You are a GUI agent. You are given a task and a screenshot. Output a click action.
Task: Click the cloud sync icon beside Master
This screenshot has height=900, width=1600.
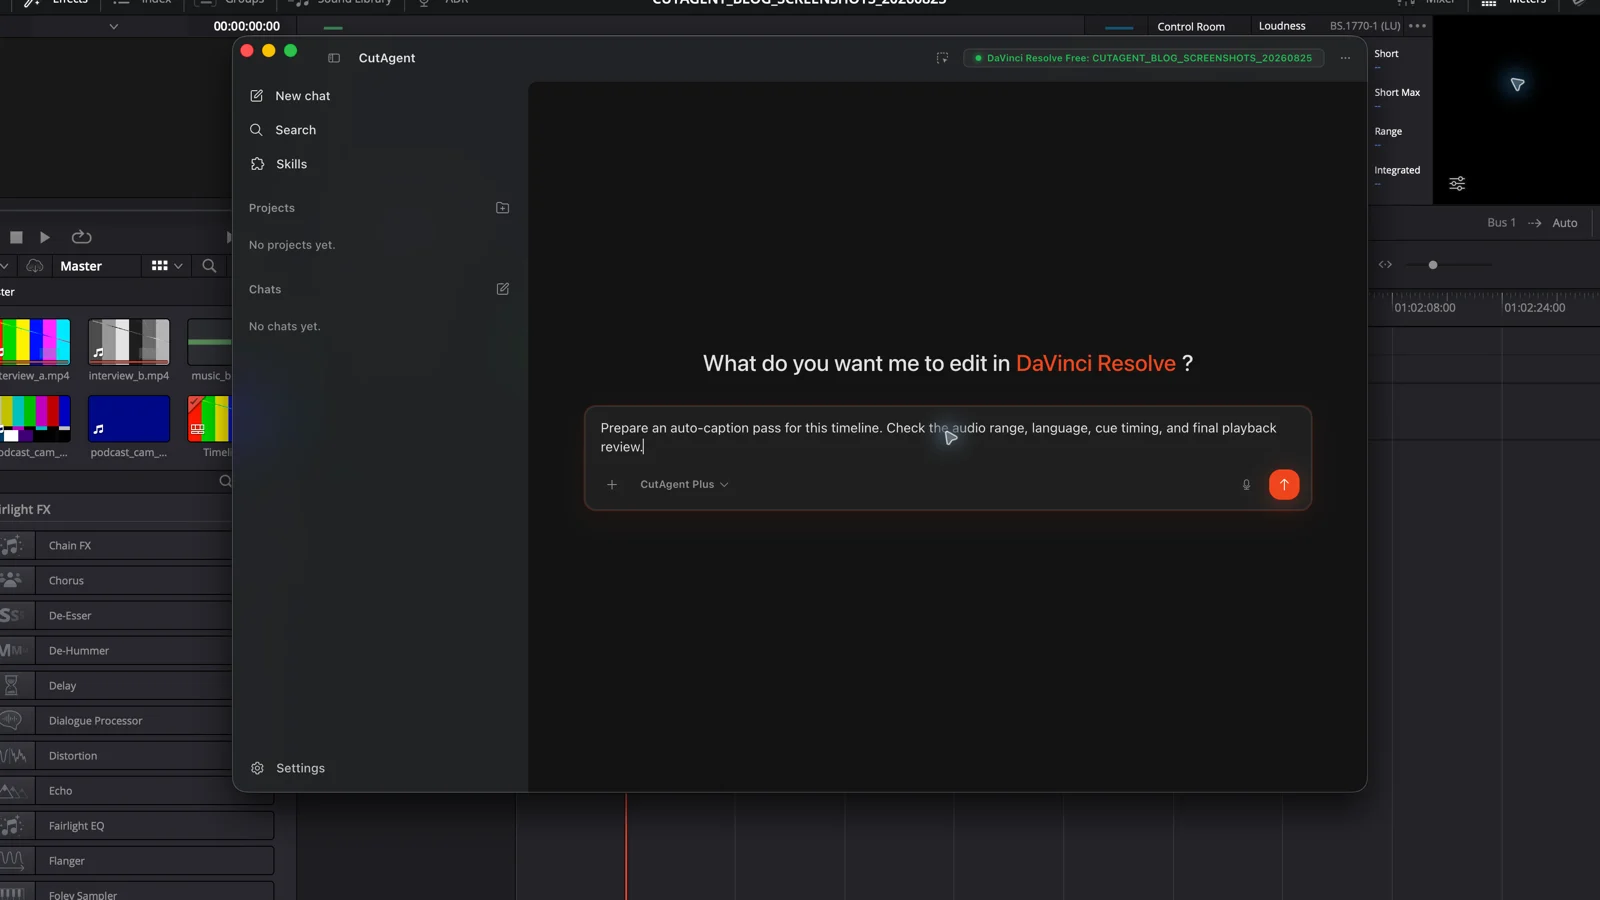pyautogui.click(x=35, y=266)
